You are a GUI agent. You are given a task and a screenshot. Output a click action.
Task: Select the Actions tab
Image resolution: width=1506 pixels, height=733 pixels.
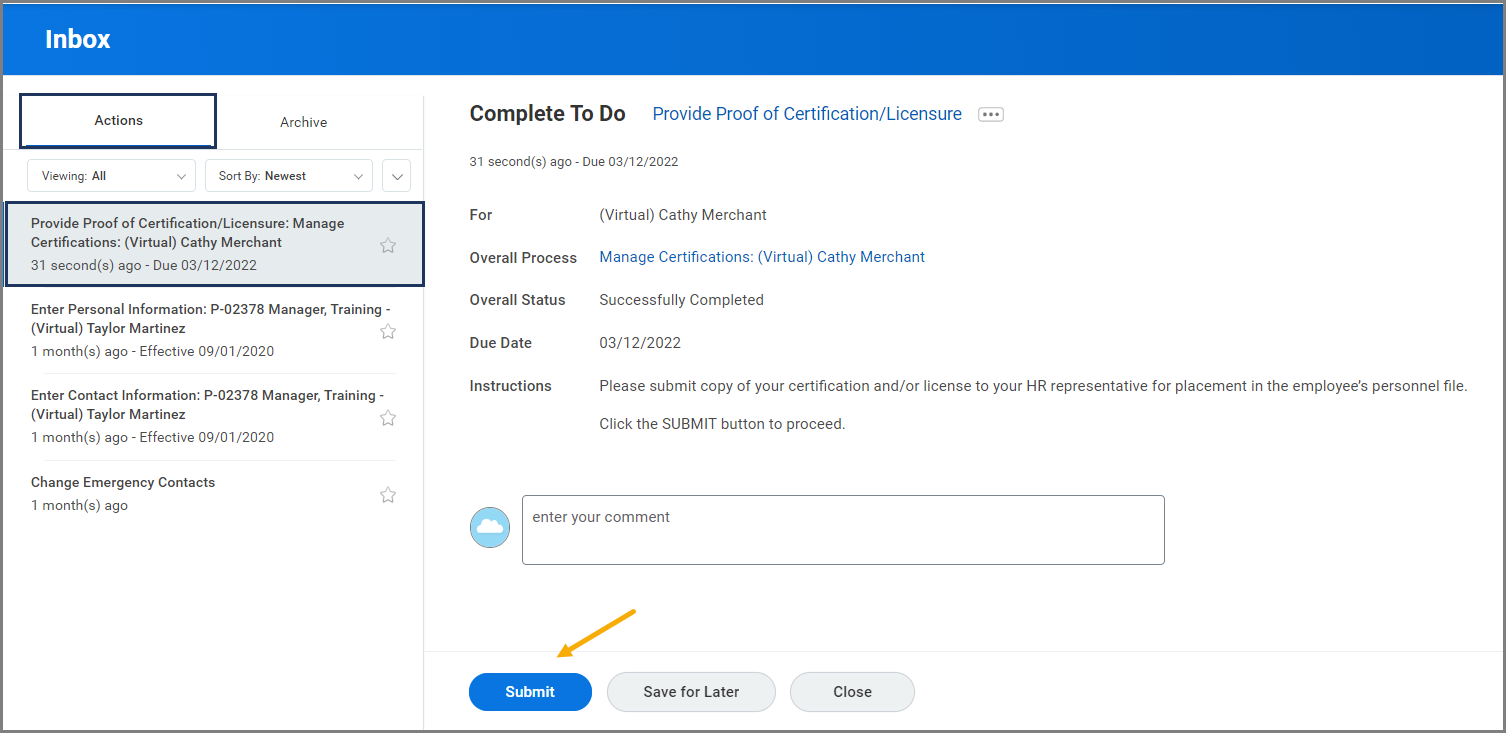click(118, 121)
